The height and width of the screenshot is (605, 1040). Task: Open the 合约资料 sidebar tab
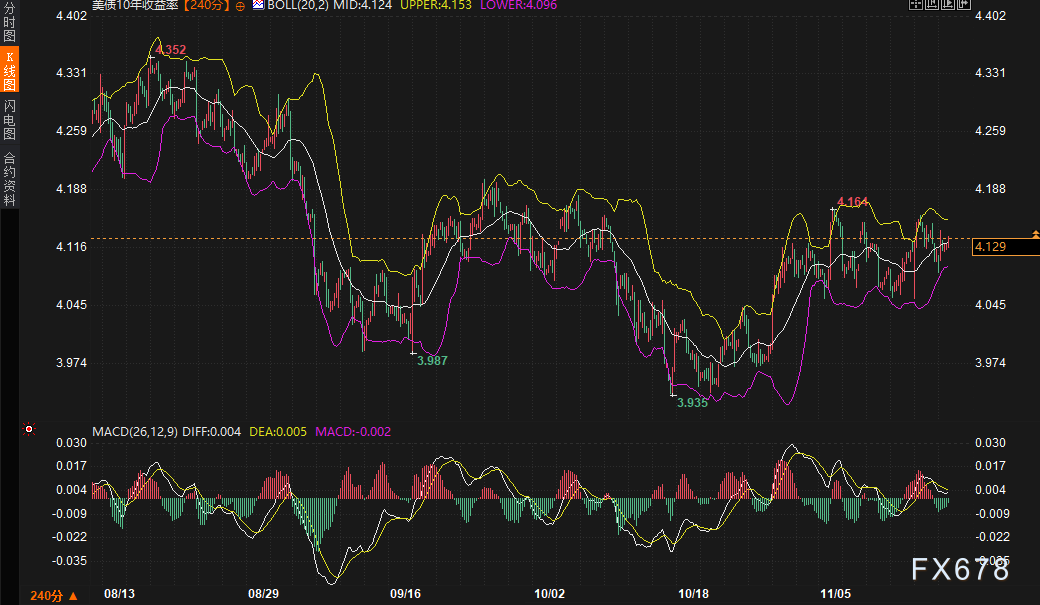(9, 178)
